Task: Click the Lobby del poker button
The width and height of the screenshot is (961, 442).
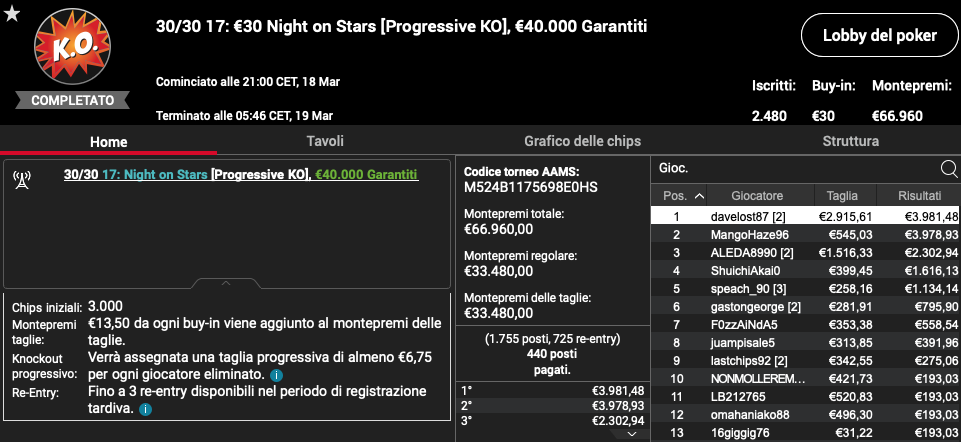Action: pyautogui.click(x=879, y=36)
